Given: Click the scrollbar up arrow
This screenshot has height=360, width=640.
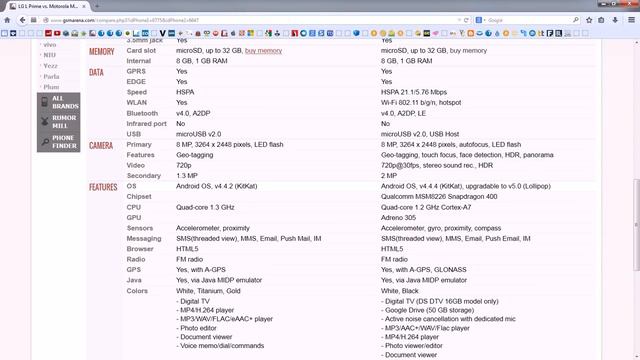Looking at the screenshot, I should [x=636, y=42].
